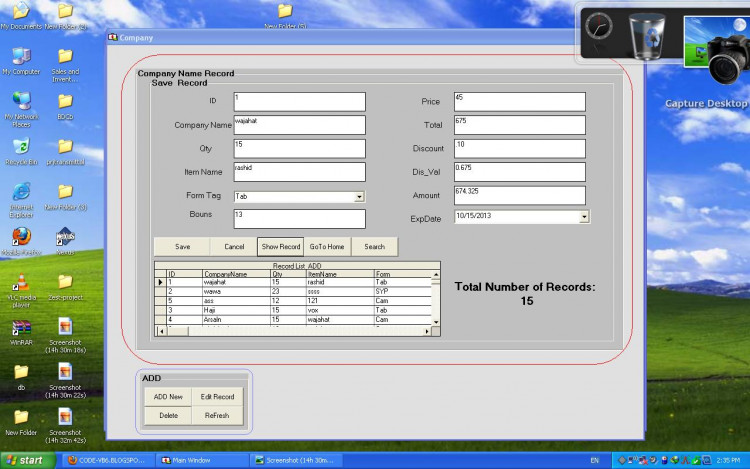Click the Discount text field

(520, 149)
